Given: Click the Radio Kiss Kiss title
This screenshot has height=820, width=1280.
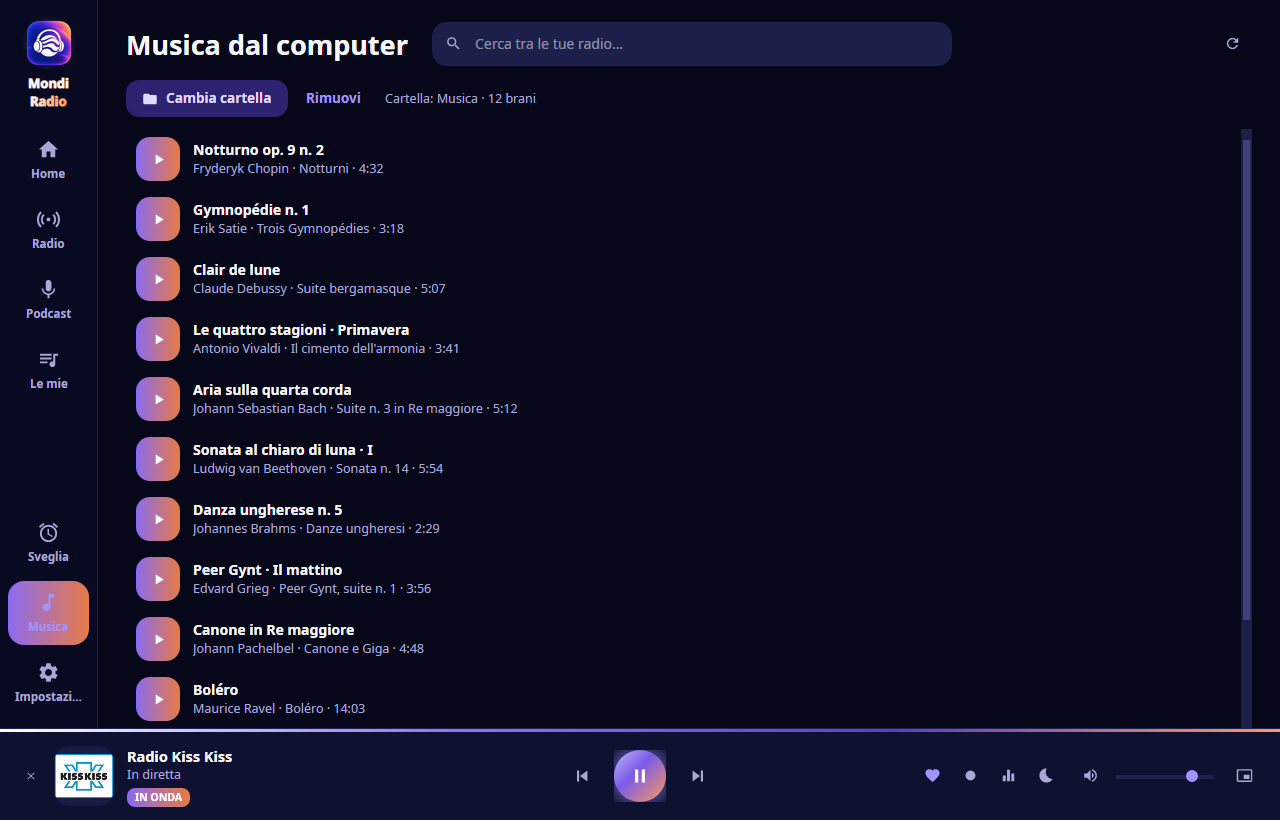Looking at the screenshot, I should pyautogui.click(x=180, y=756).
